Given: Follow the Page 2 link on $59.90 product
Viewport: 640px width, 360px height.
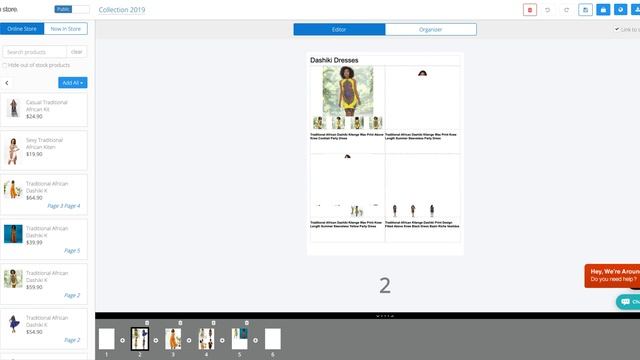Looking at the screenshot, I should point(72,295).
